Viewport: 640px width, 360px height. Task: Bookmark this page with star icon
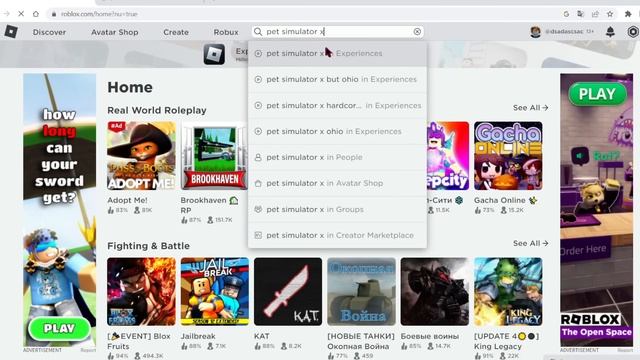610,14
